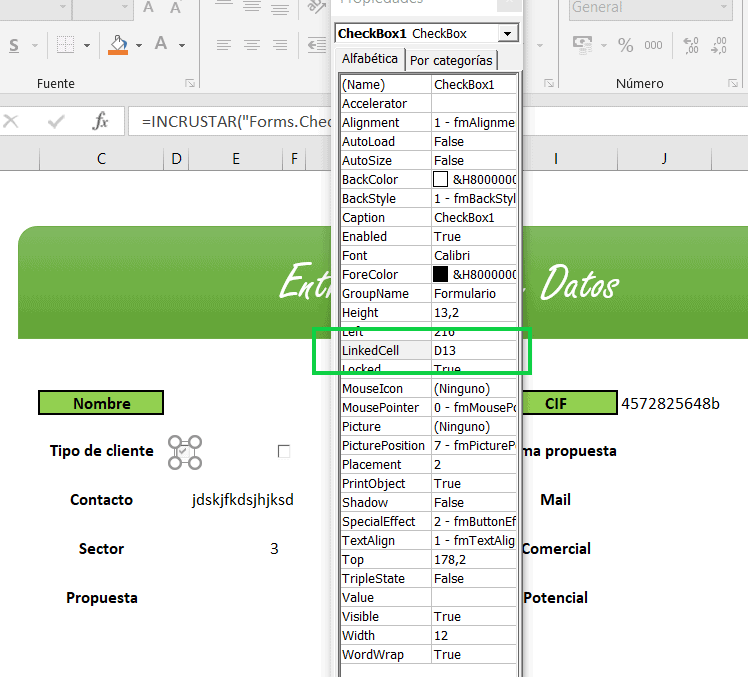
Task: Click the formula bar enter checkmark
Action: [x=56, y=122]
